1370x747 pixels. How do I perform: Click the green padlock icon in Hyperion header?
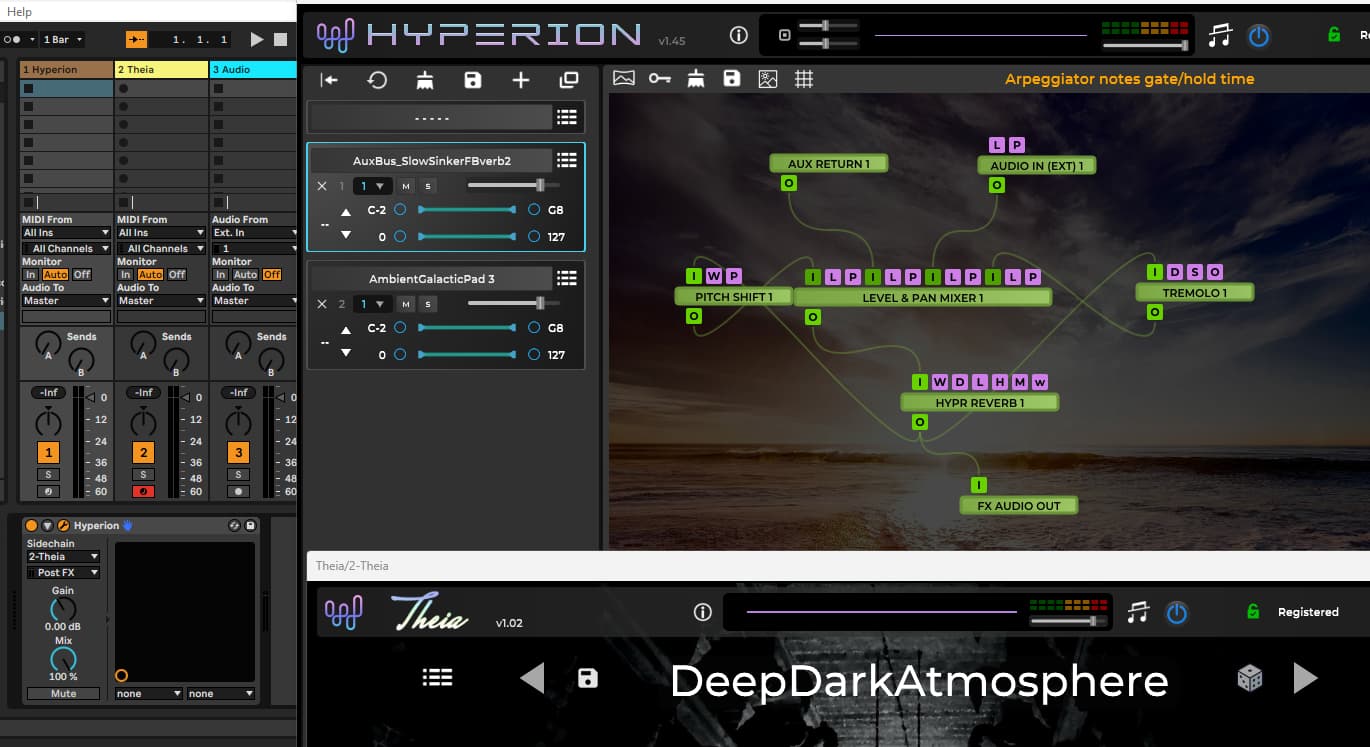[x=1333, y=35]
